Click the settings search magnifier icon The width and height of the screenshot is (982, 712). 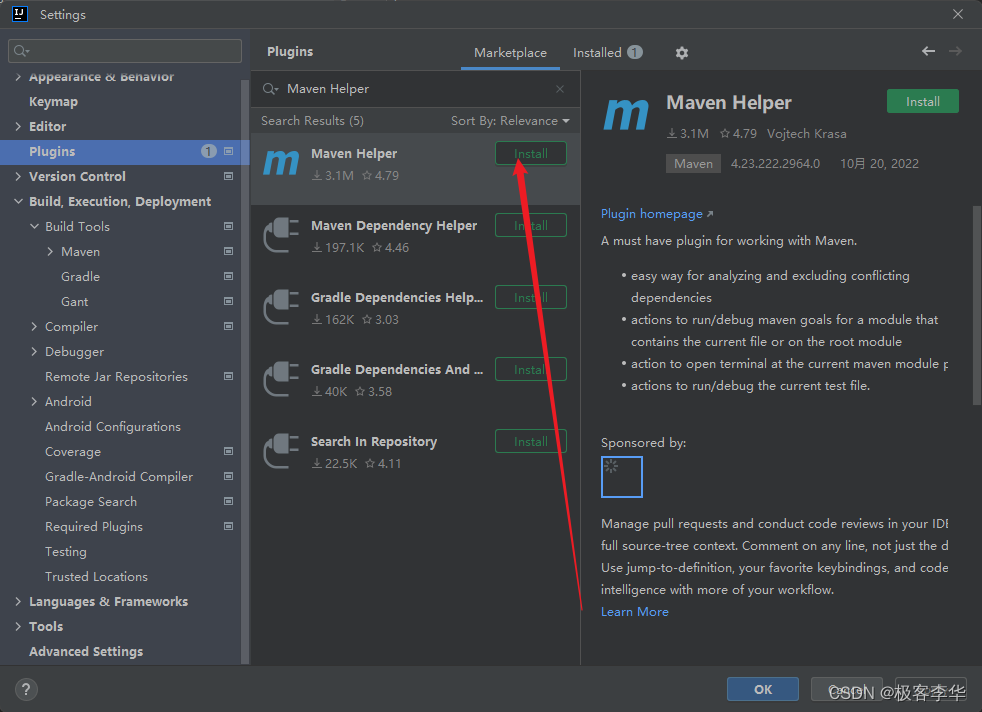click(21, 51)
